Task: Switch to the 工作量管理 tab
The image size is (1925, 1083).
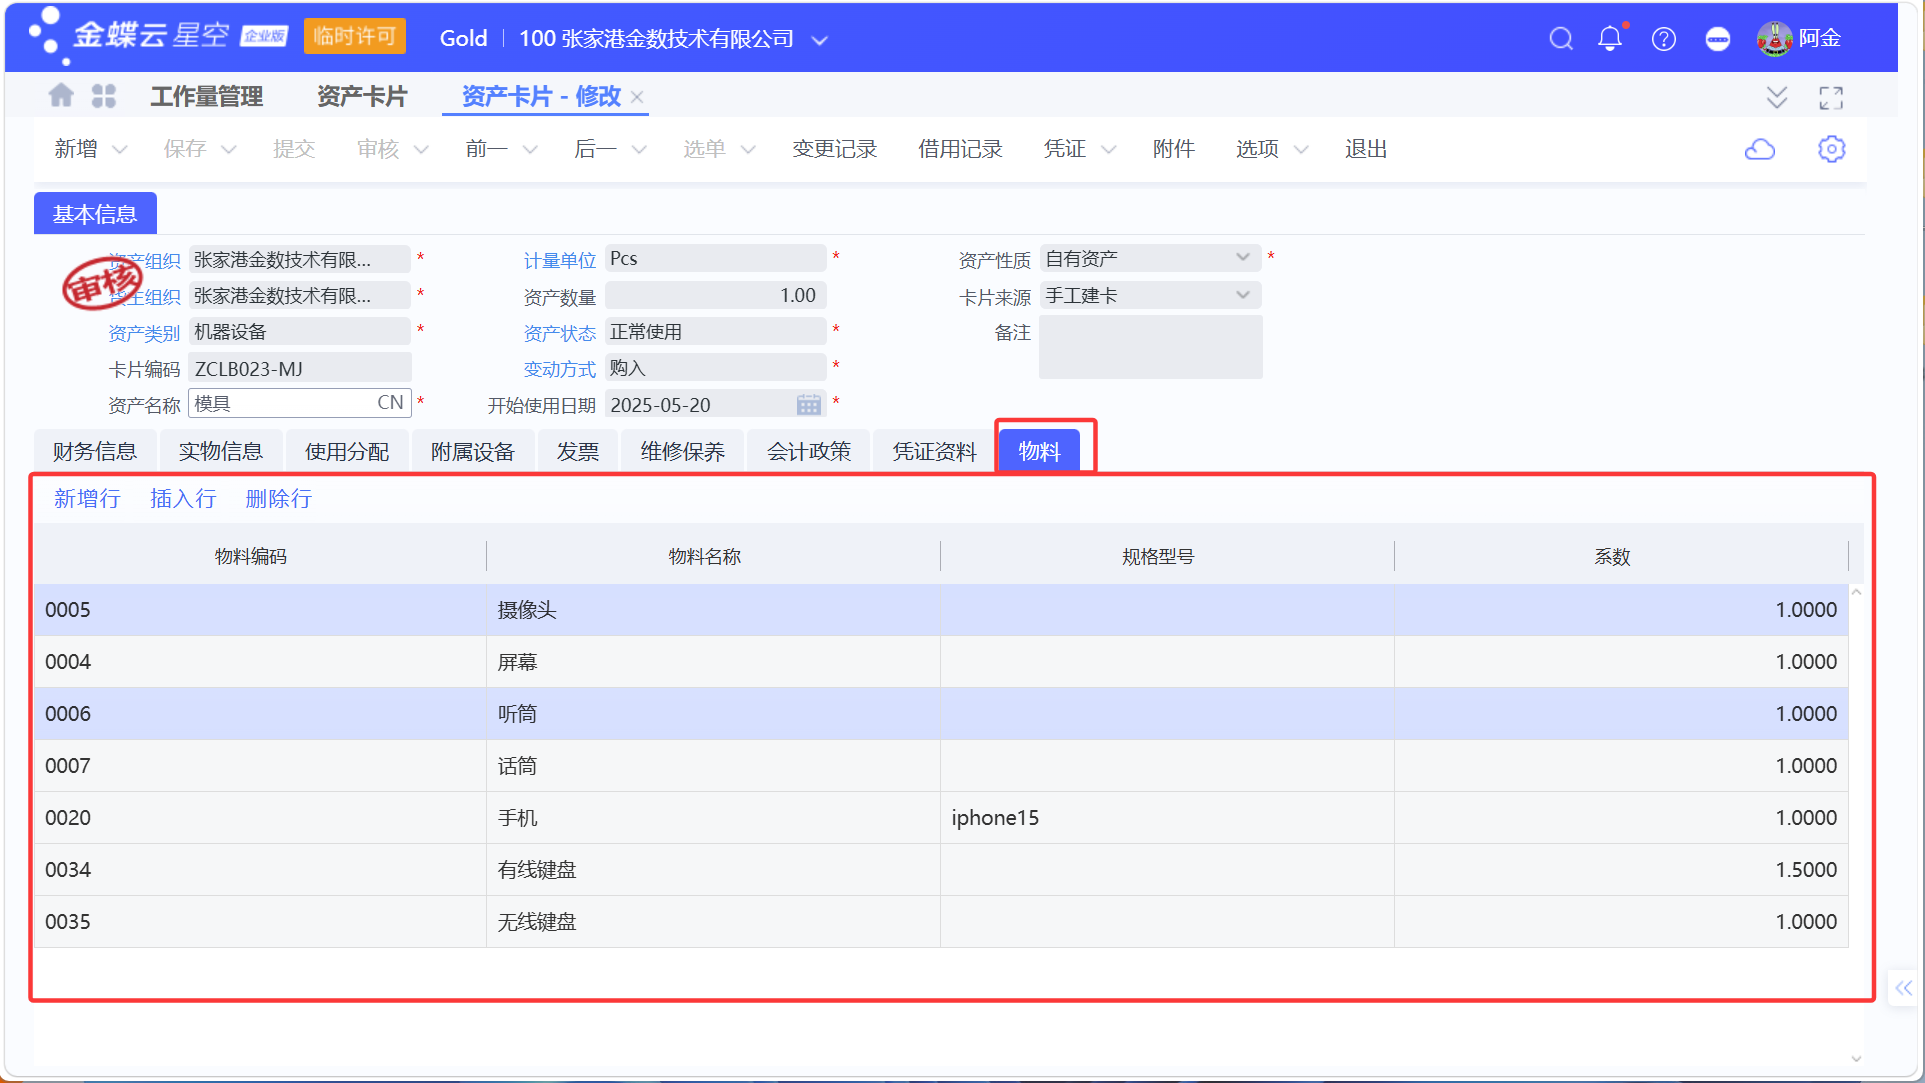Action: 207,96
